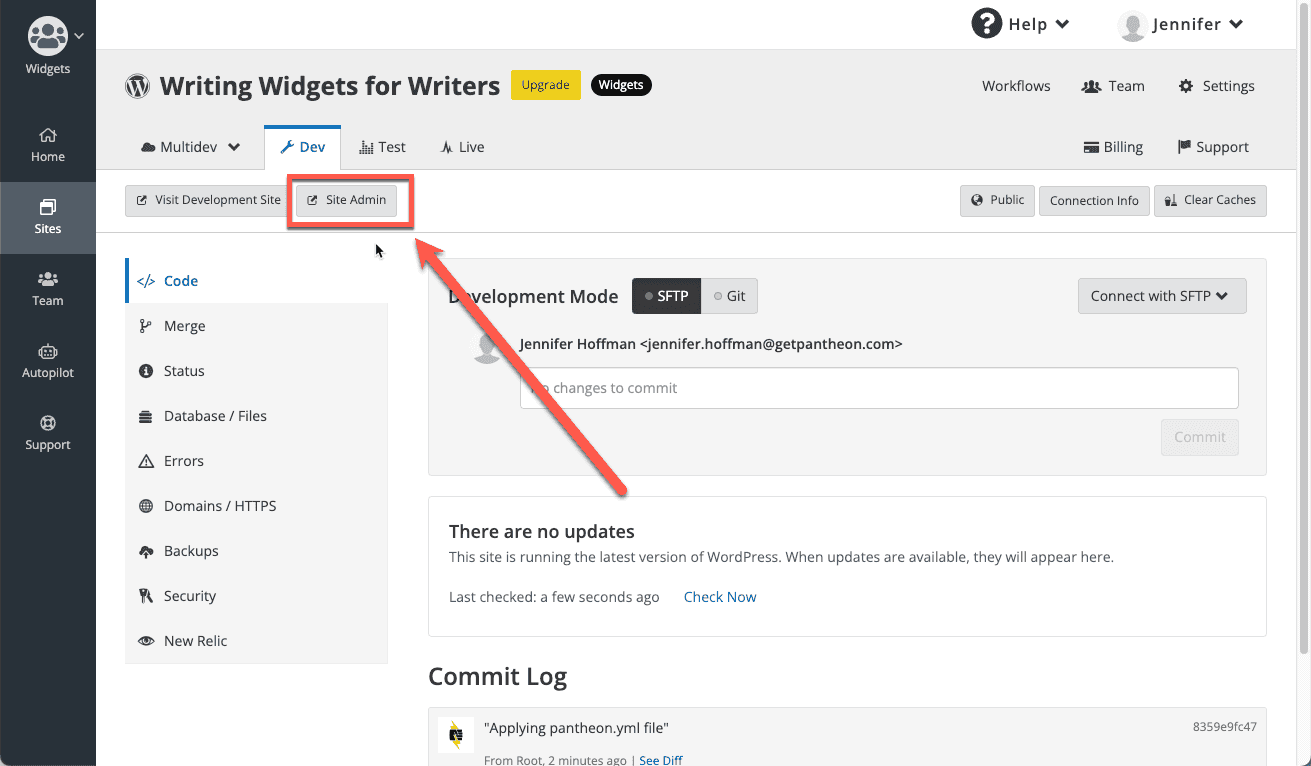Image resolution: width=1311 pixels, height=766 pixels.
Task: Open Autopilot from the sidebar
Action: click(x=47, y=361)
